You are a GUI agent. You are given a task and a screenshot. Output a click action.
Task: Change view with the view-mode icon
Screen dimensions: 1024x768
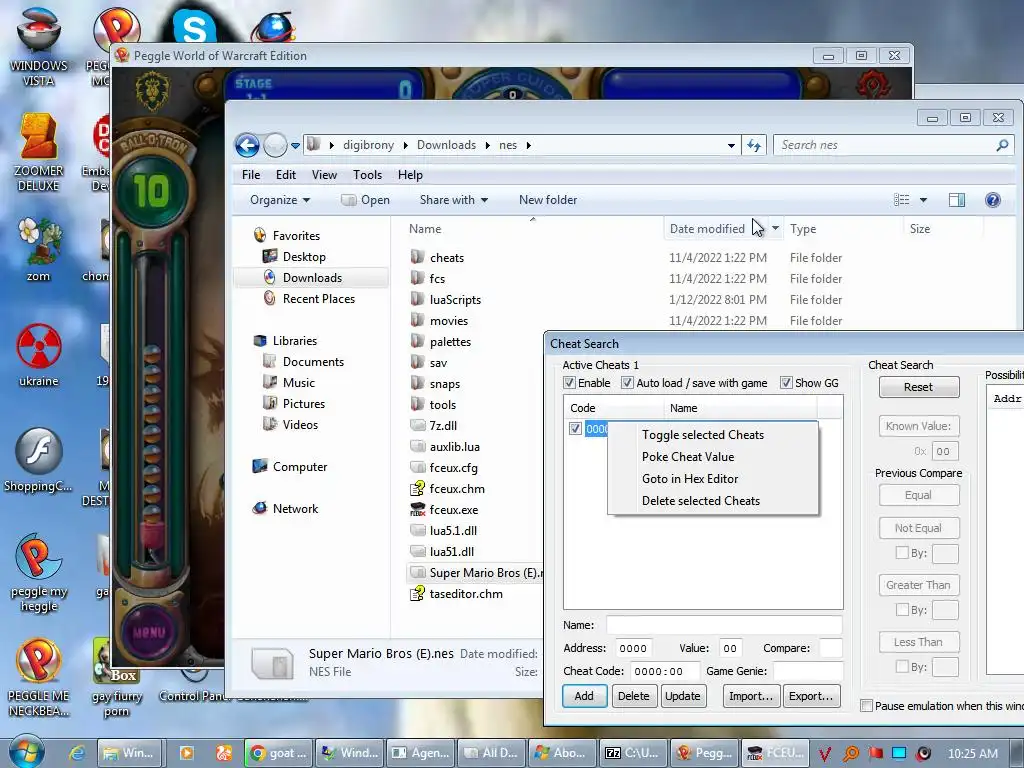pos(901,200)
